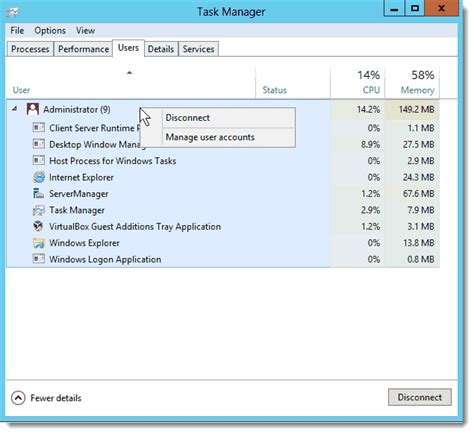Select VirtualBox Guest Additions Tray Application text
The width and height of the screenshot is (474, 434).
pyautogui.click(x=135, y=227)
